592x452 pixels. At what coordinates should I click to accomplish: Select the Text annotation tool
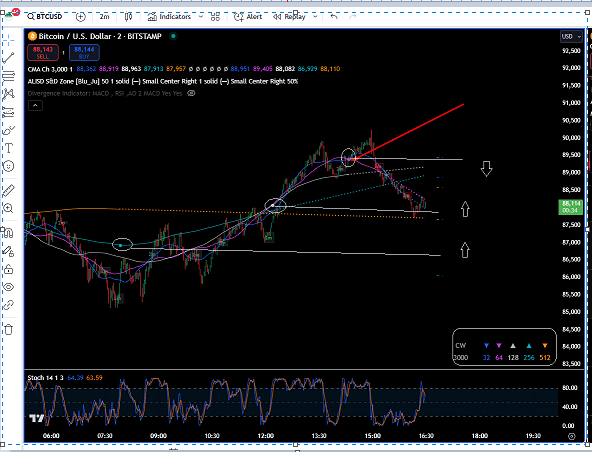click(x=8, y=148)
